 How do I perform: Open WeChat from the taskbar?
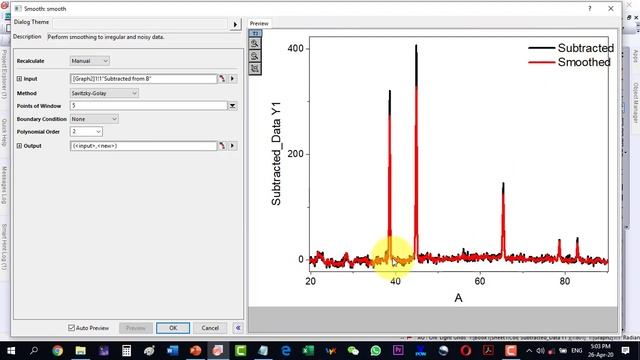click(353, 351)
